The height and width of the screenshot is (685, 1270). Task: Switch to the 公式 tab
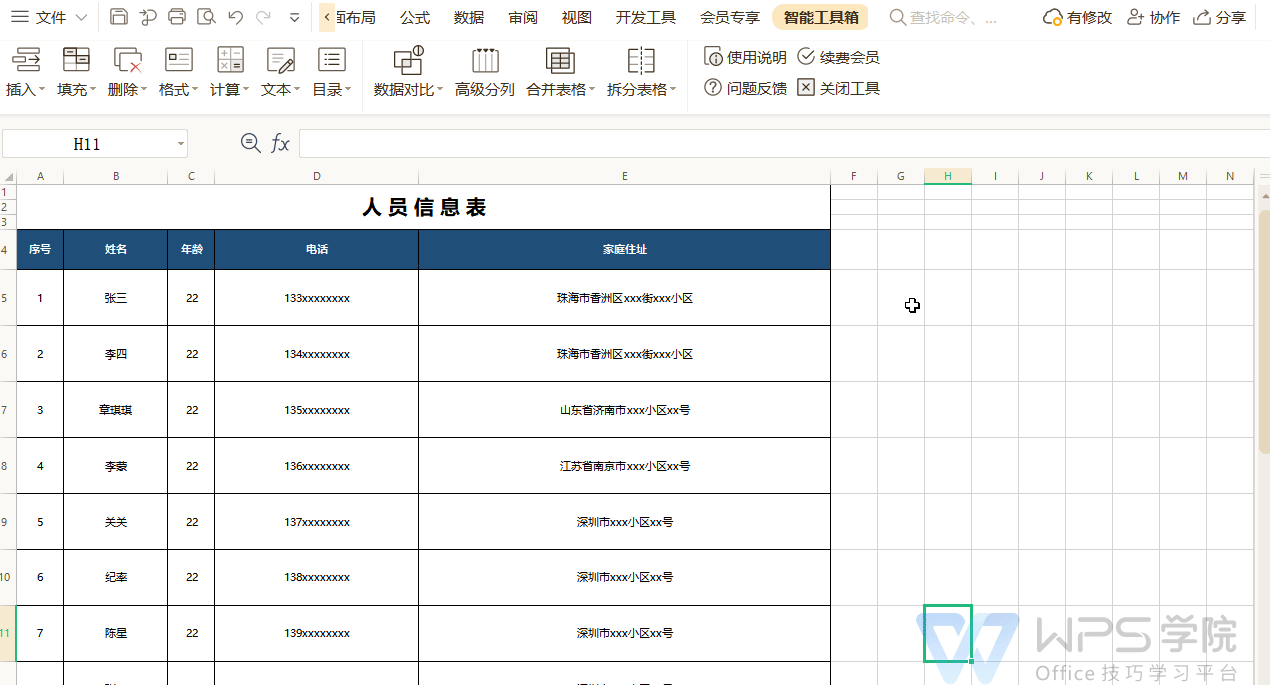pos(415,17)
